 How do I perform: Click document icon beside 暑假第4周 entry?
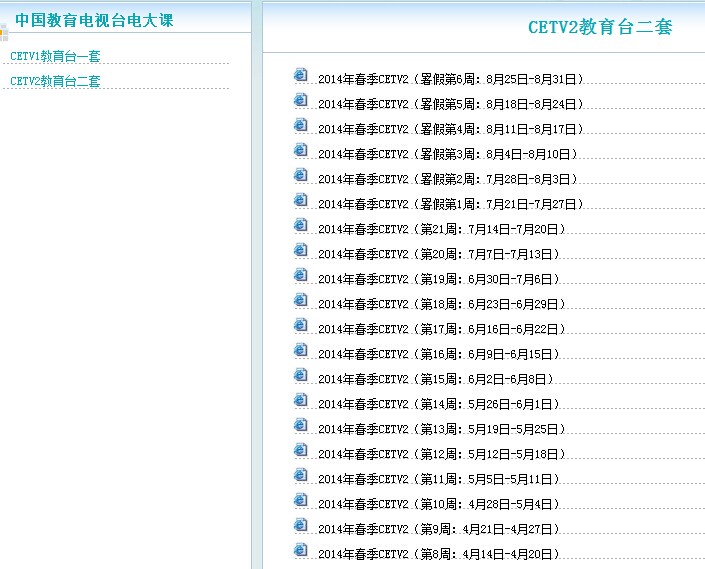coord(300,126)
